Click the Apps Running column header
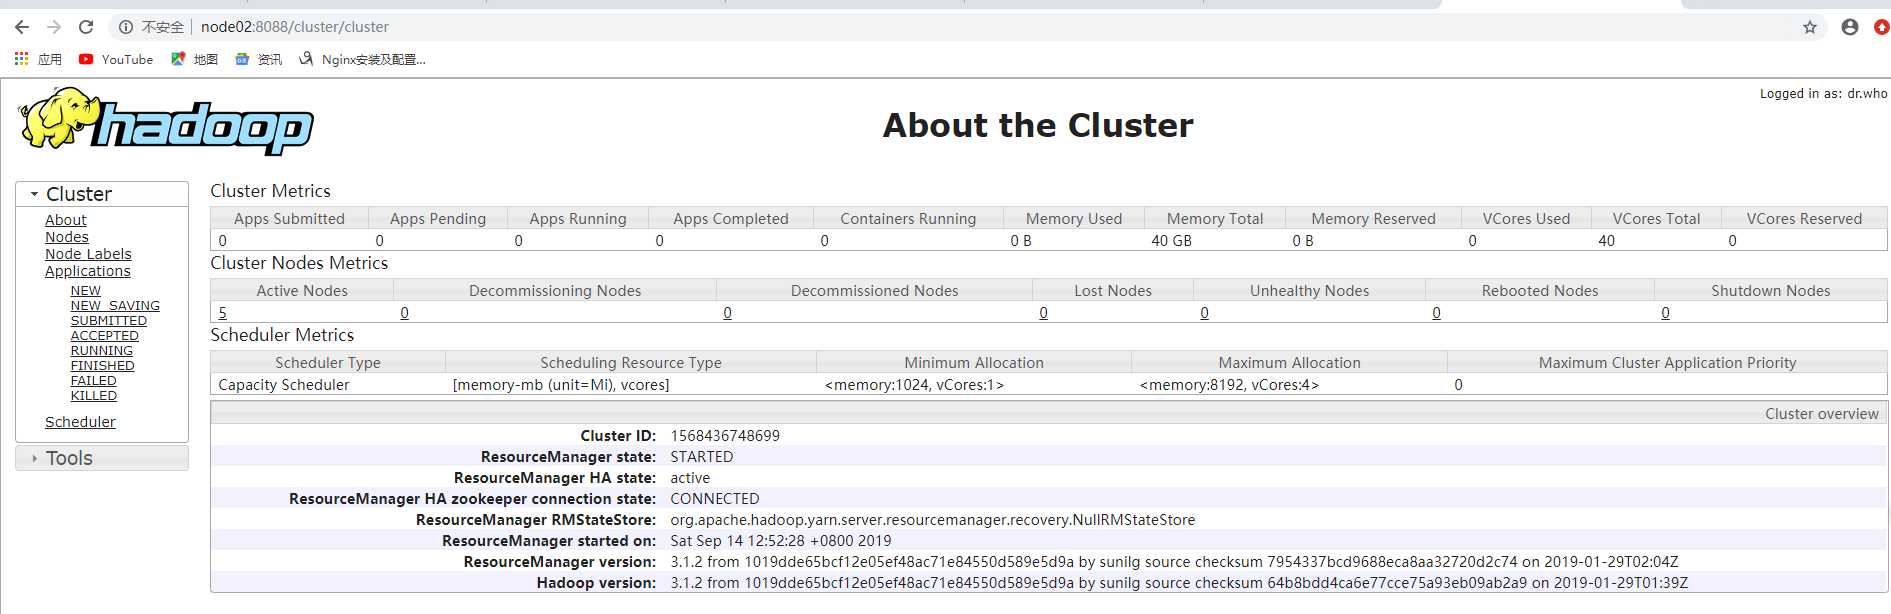Screen dimensions: 1891x614 click(x=578, y=219)
